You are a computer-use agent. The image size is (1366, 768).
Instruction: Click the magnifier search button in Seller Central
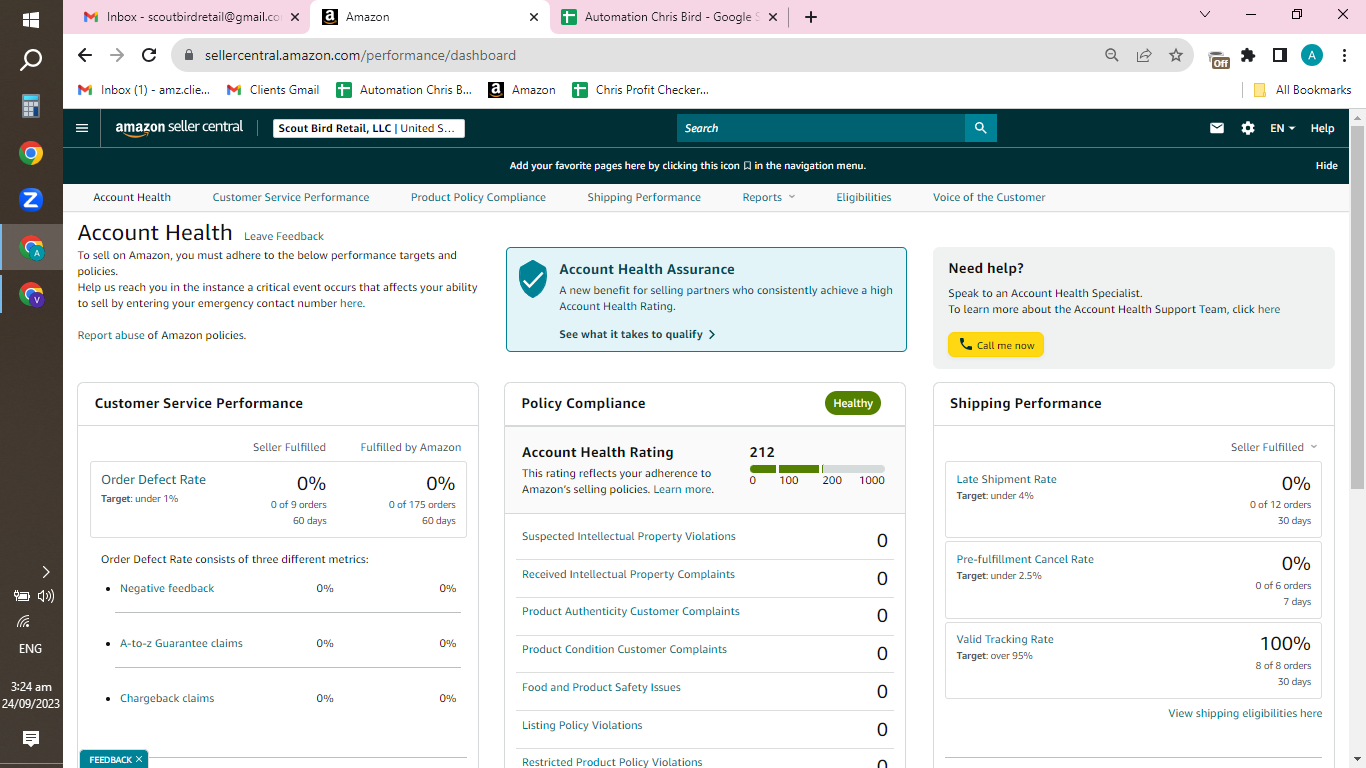pos(981,128)
